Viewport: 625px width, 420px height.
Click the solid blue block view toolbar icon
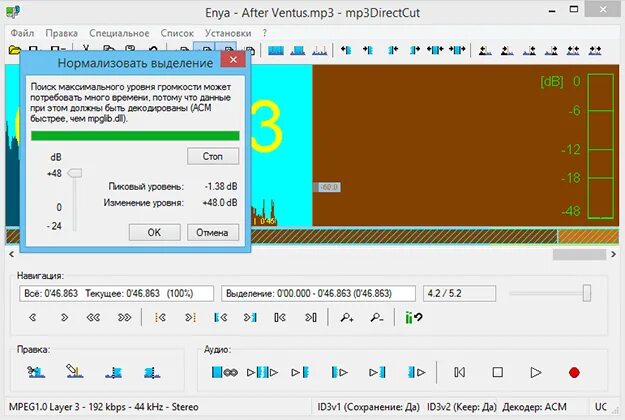point(276,51)
